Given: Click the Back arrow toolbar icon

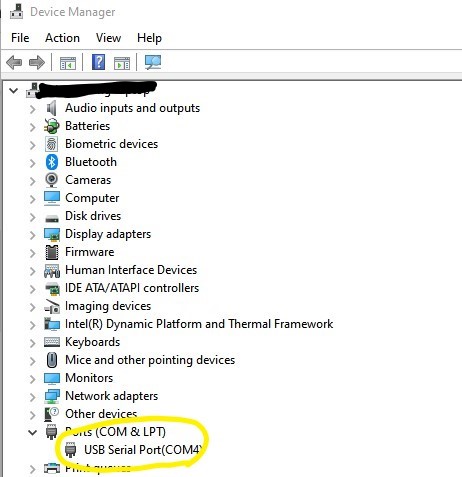Looking at the screenshot, I should [x=14, y=62].
